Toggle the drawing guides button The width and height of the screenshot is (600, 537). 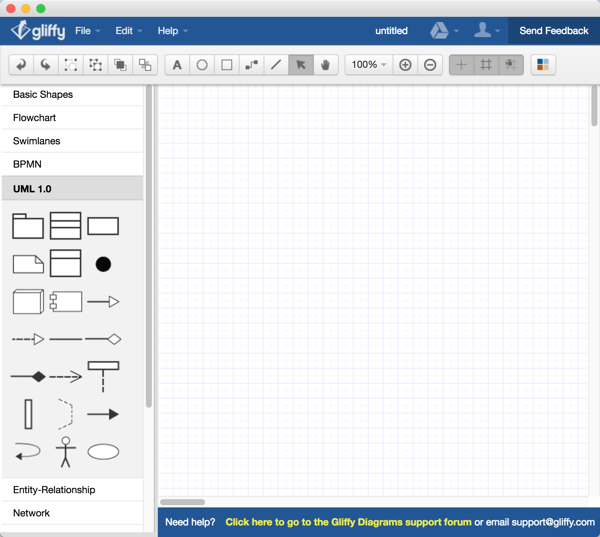461,65
